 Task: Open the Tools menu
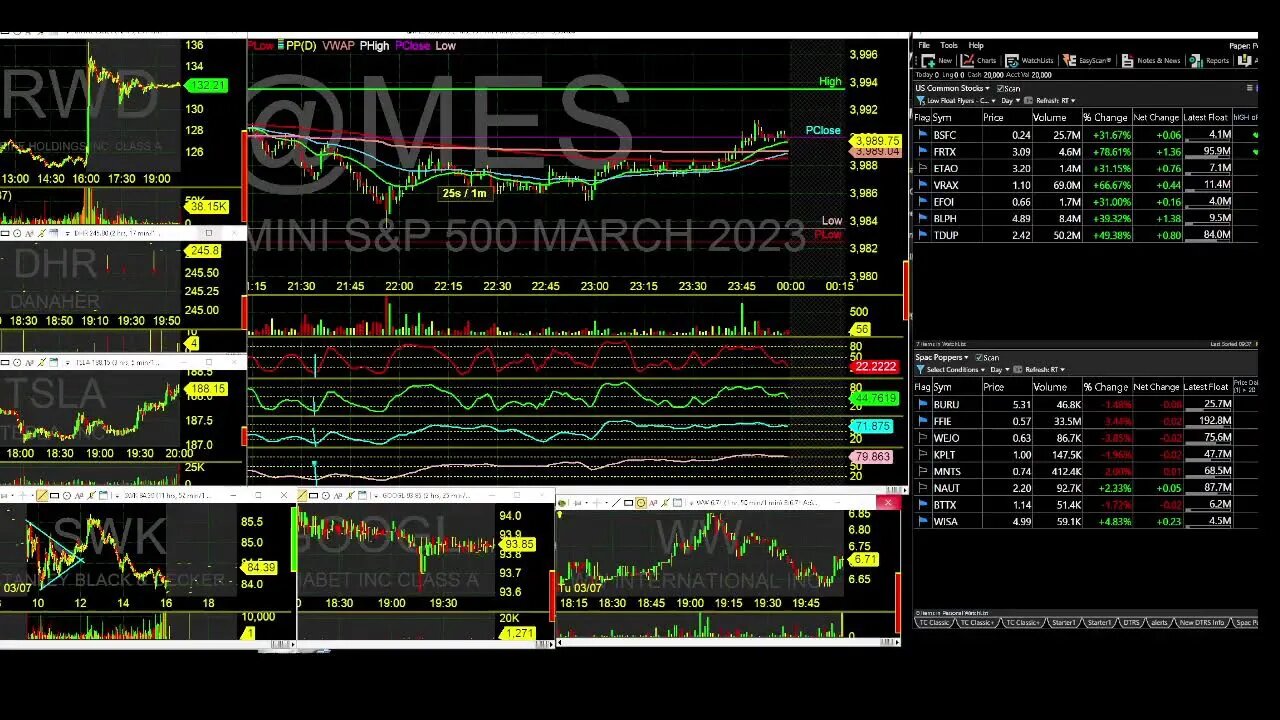pos(949,45)
